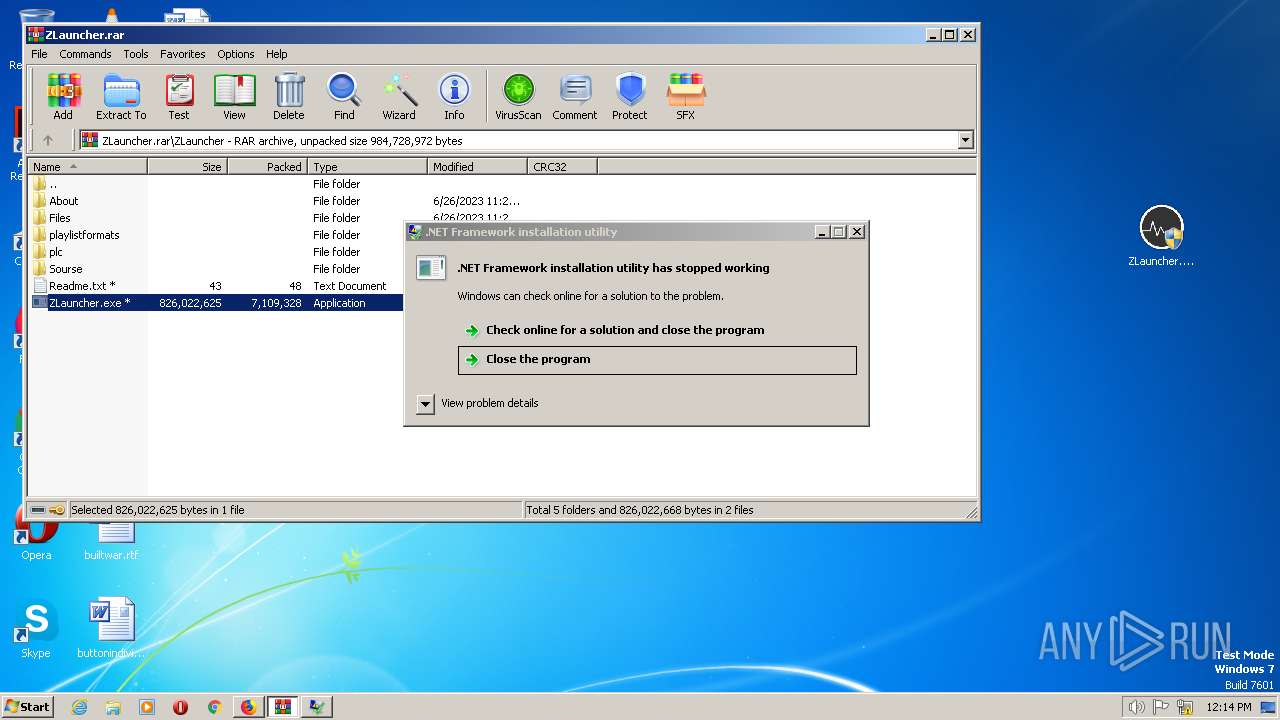Image resolution: width=1280 pixels, height=720 pixels.
Task: Open the Options menu
Action: click(x=236, y=54)
